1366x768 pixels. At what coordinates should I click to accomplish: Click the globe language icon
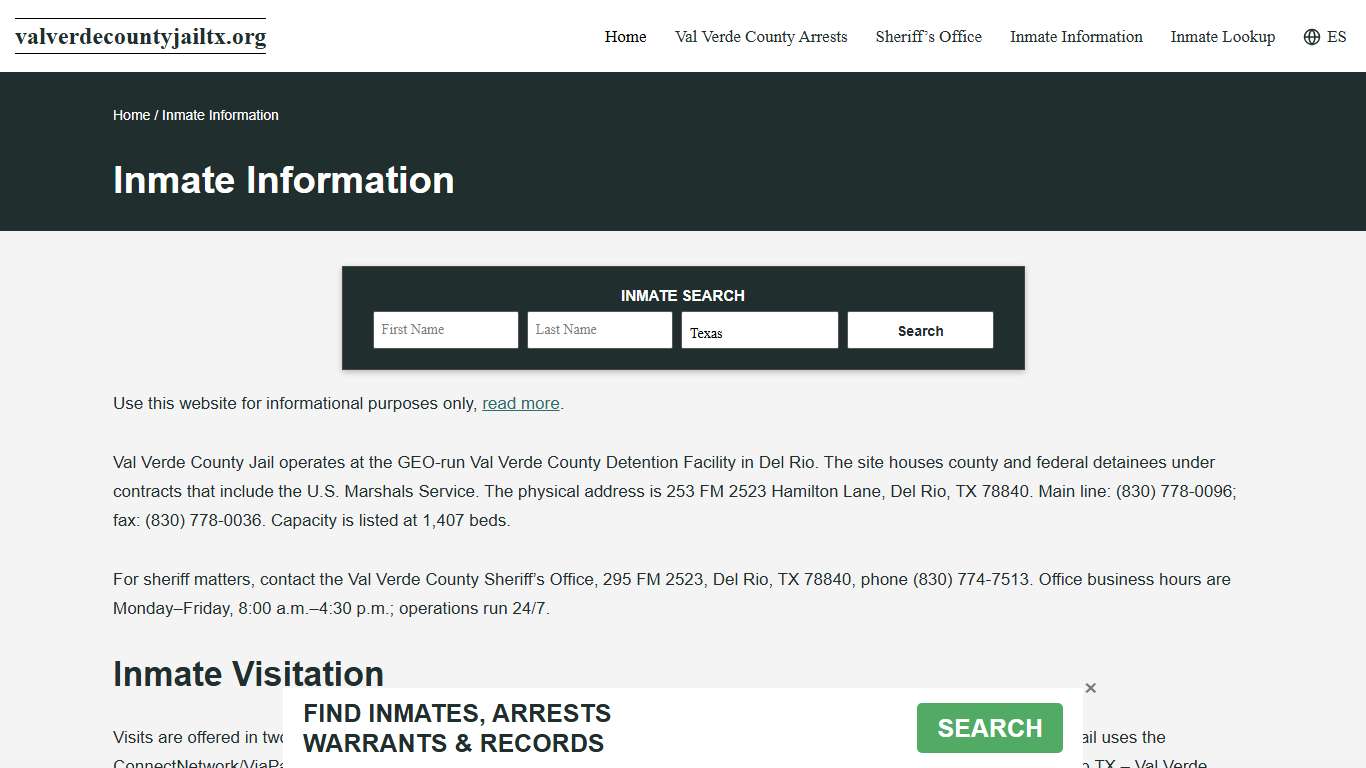click(x=1310, y=36)
